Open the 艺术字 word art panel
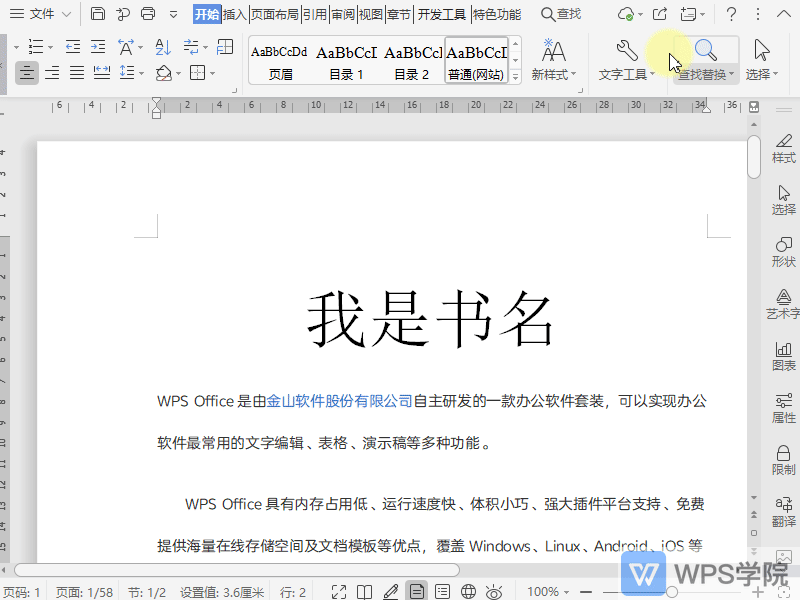 click(x=784, y=305)
